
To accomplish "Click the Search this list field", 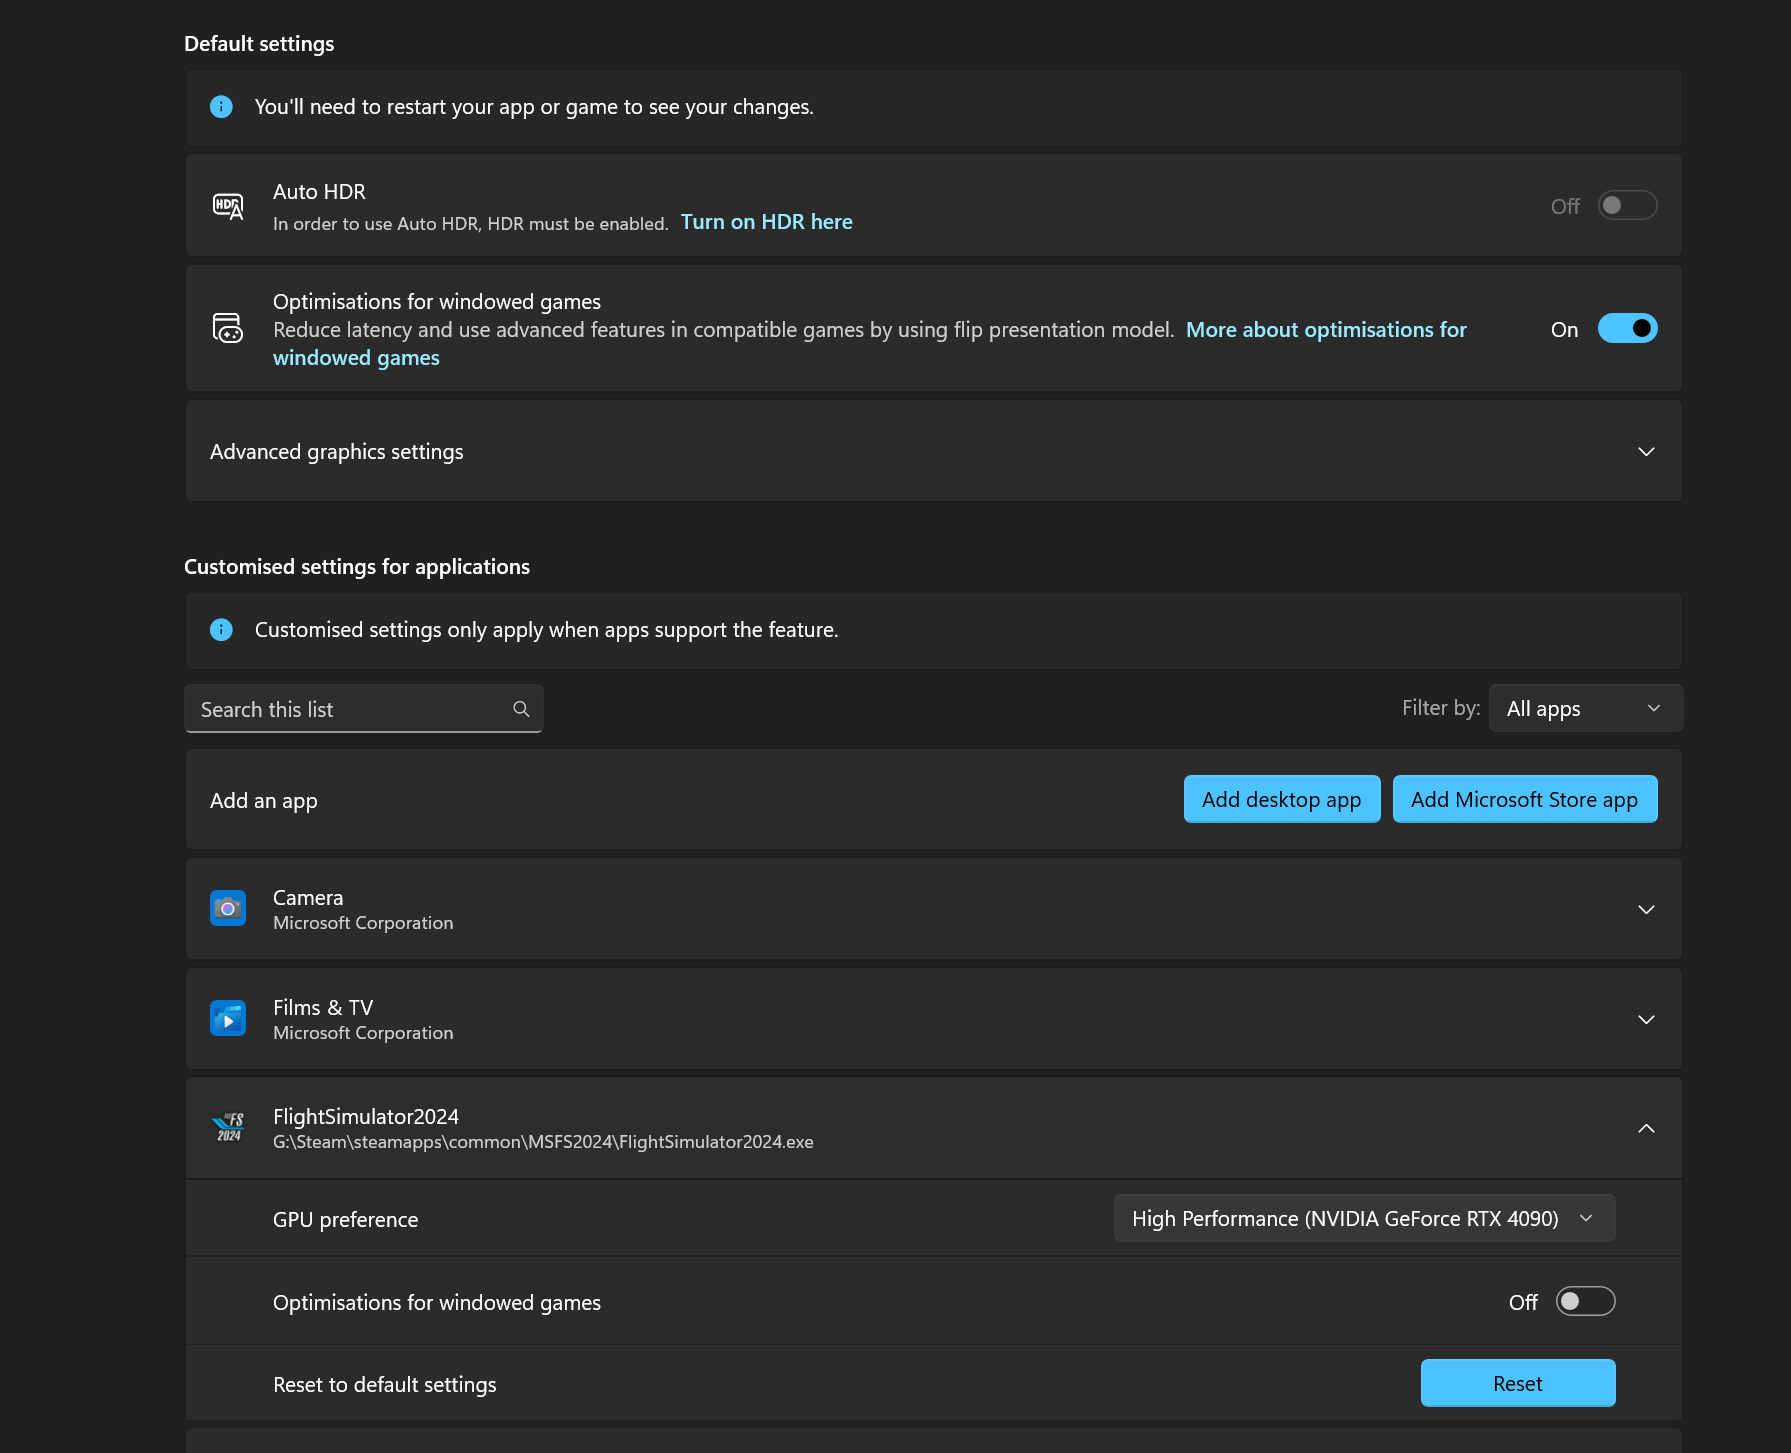I will click(x=350, y=709).
